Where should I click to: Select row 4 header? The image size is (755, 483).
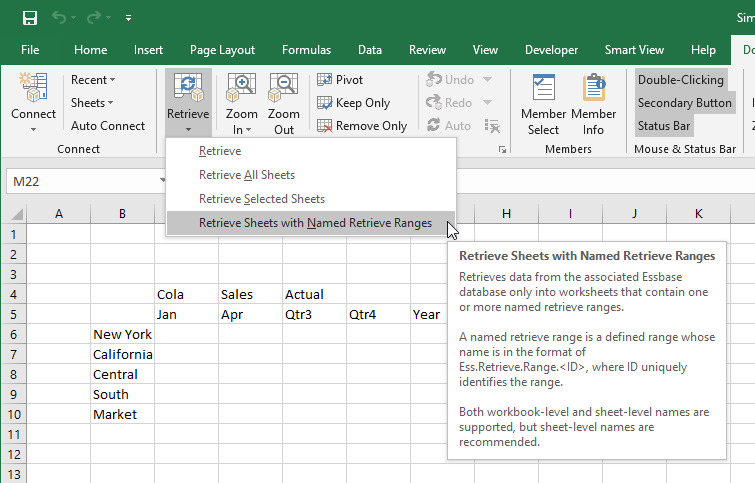pos(13,294)
